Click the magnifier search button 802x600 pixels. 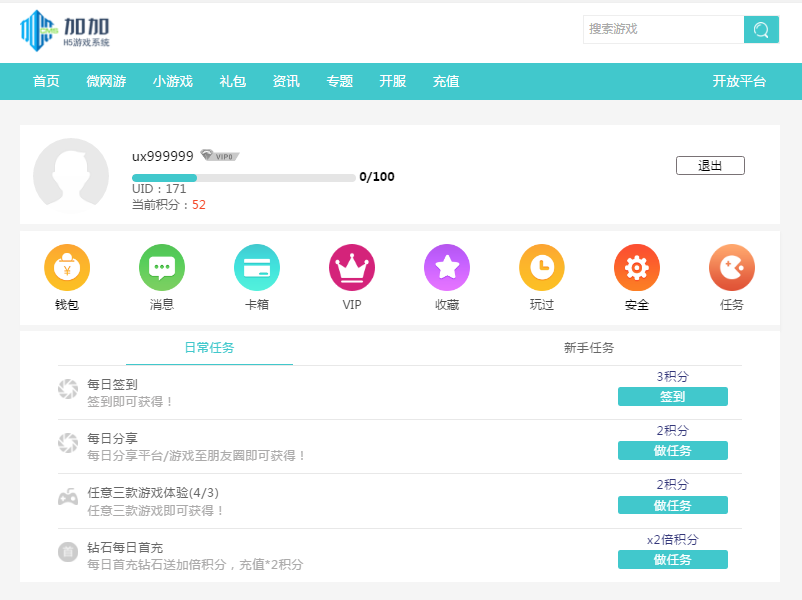pyautogui.click(x=761, y=30)
